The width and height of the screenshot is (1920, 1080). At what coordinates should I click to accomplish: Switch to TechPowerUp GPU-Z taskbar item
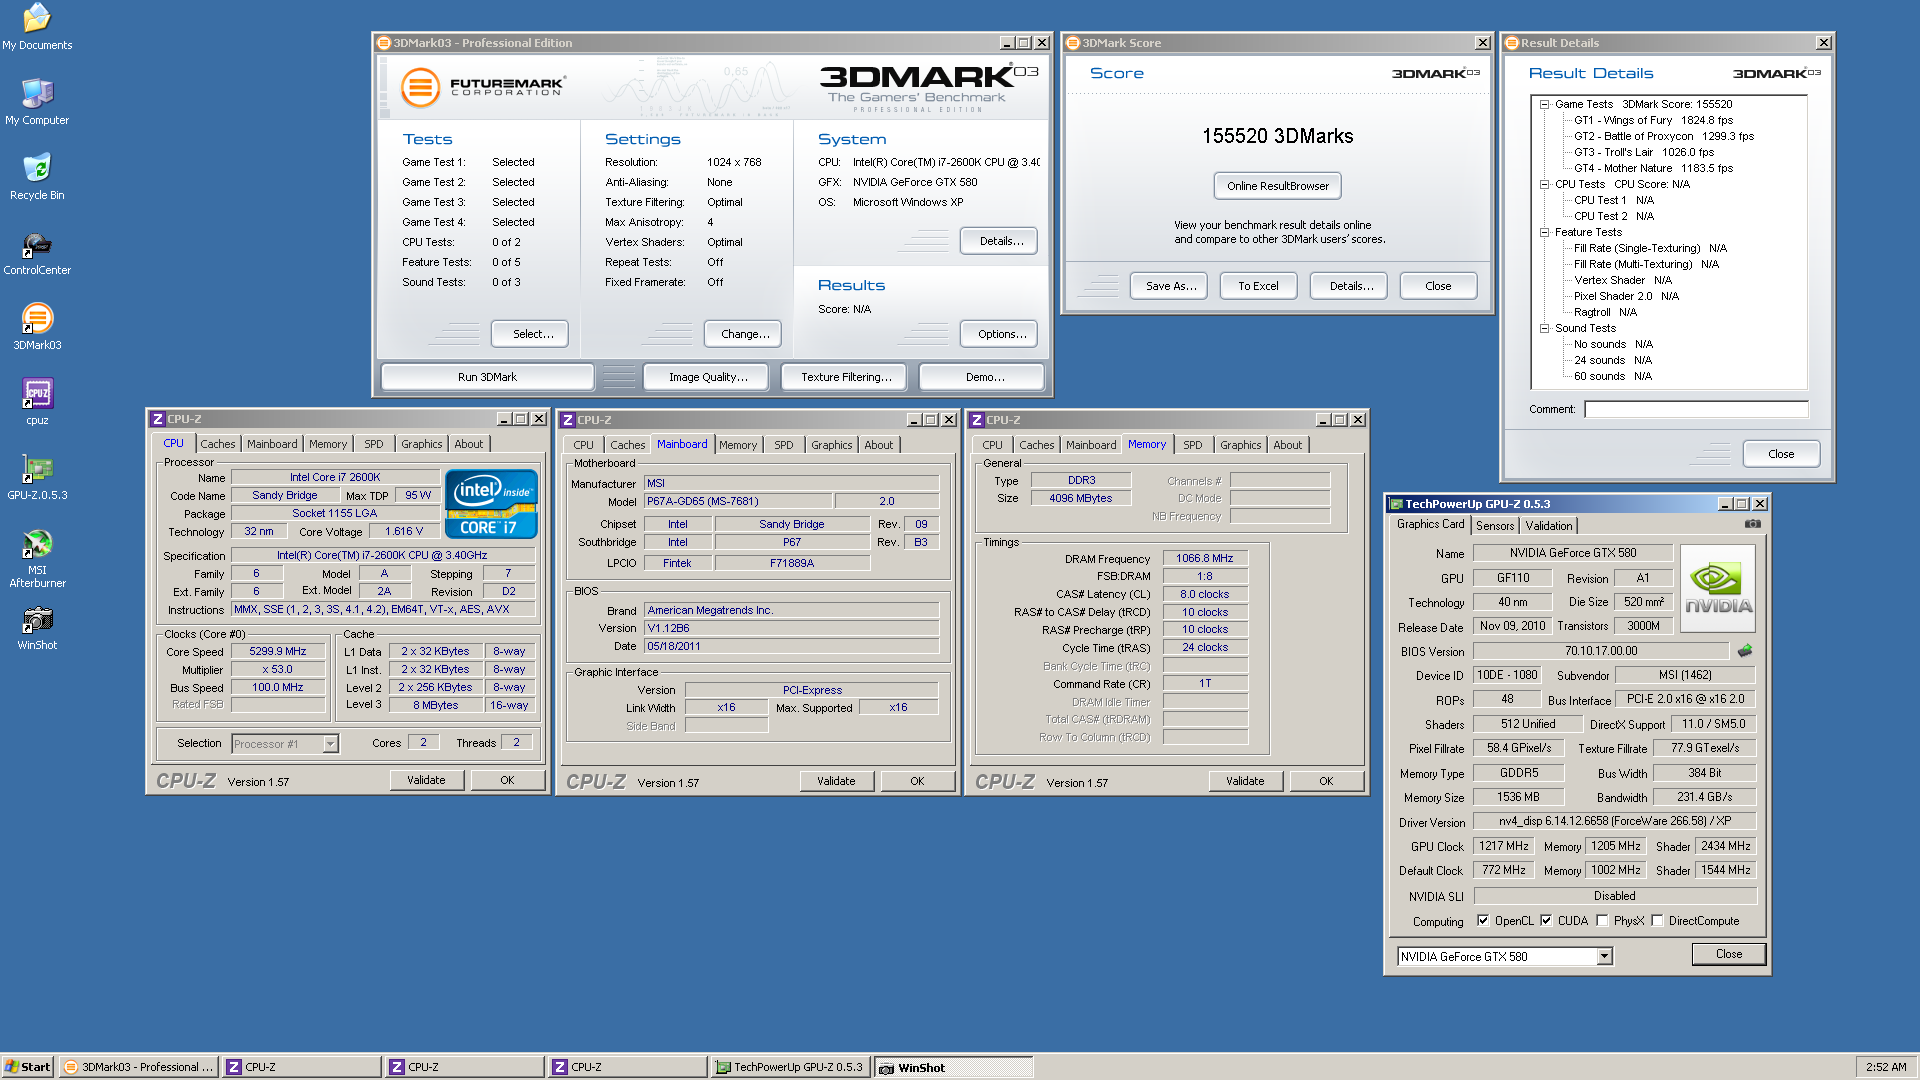pos(789,1067)
